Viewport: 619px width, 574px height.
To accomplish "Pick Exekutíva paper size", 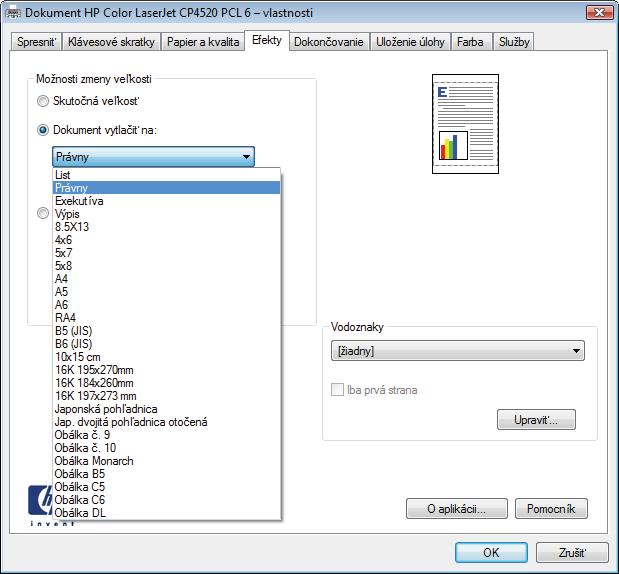I will (x=167, y=201).
